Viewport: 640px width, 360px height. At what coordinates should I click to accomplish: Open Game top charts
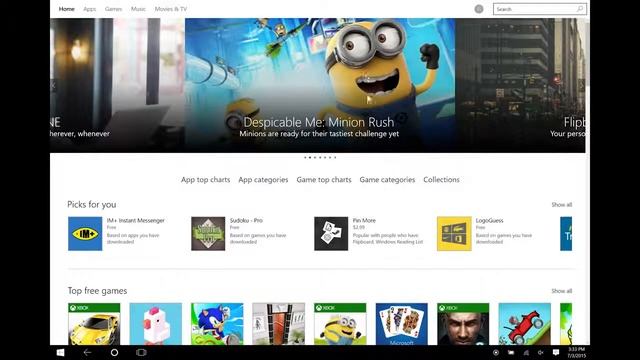tap(324, 180)
